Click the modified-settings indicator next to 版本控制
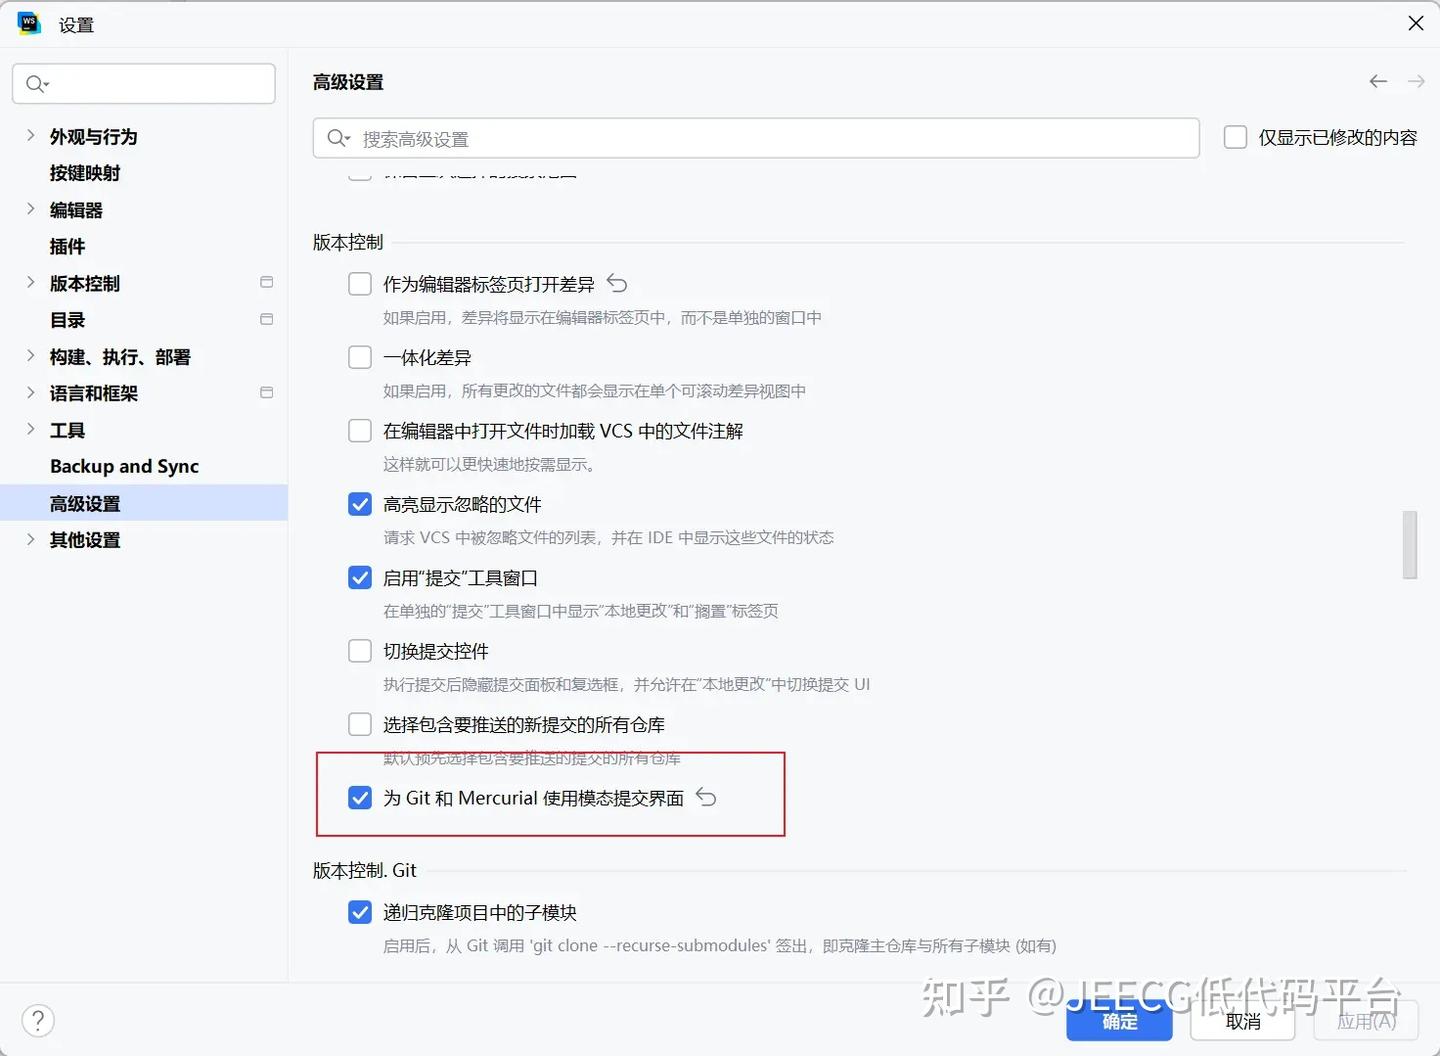 coord(266,282)
